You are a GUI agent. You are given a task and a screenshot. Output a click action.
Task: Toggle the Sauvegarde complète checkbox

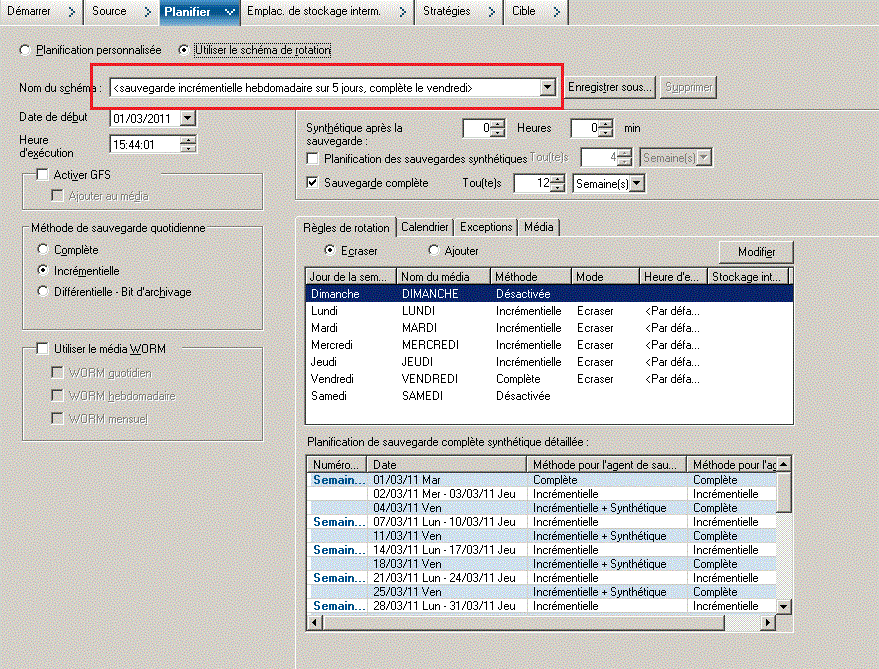(313, 183)
